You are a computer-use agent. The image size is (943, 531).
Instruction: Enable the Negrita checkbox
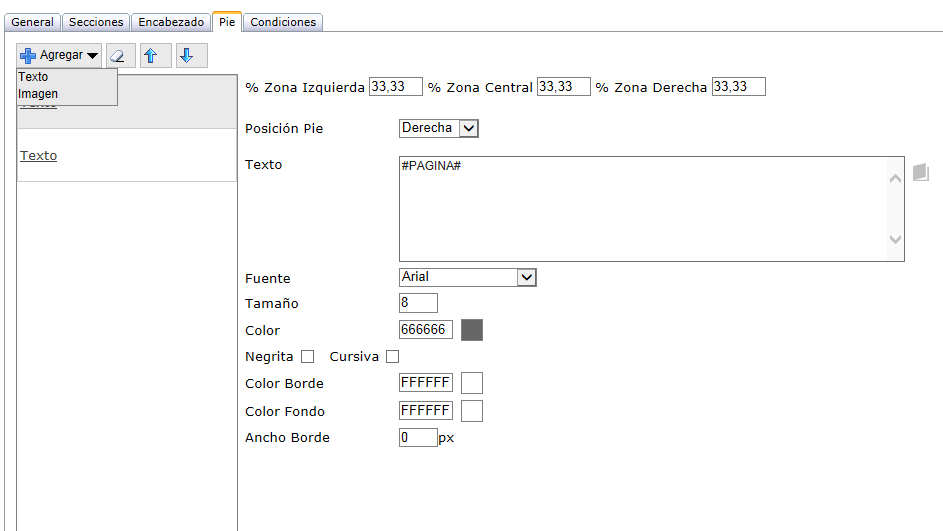pyautogui.click(x=308, y=357)
